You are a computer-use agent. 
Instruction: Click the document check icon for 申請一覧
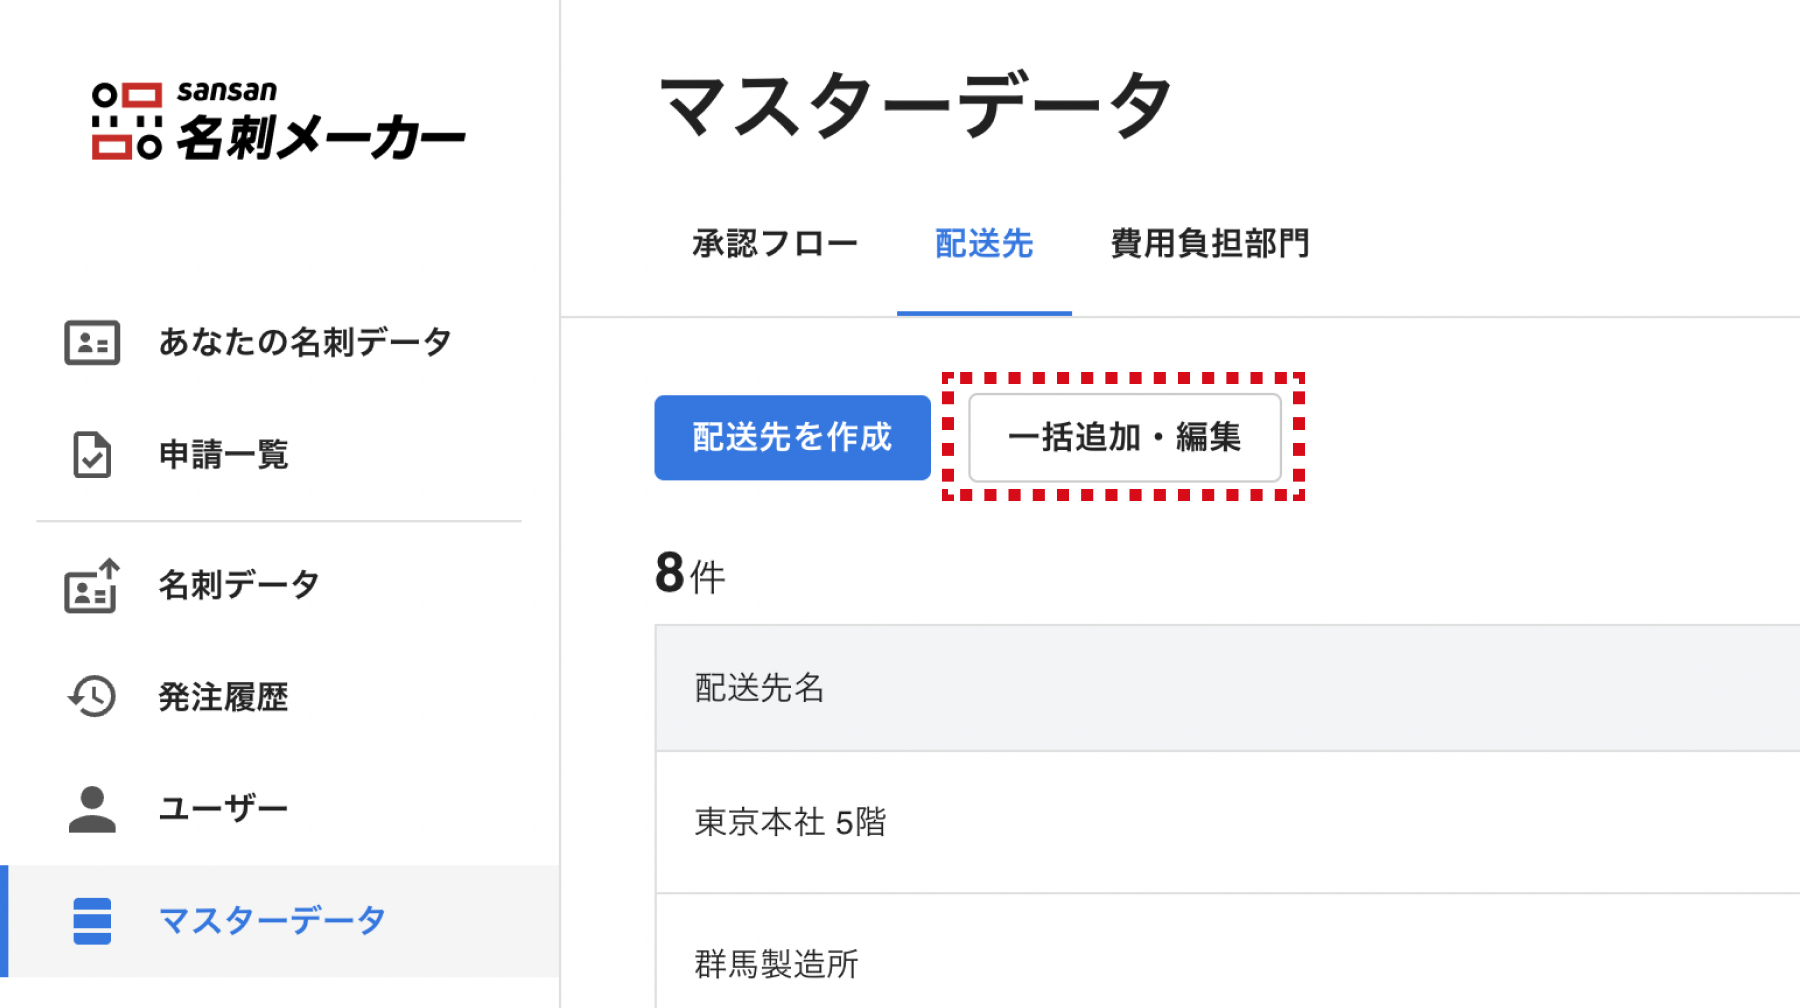click(x=92, y=455)
